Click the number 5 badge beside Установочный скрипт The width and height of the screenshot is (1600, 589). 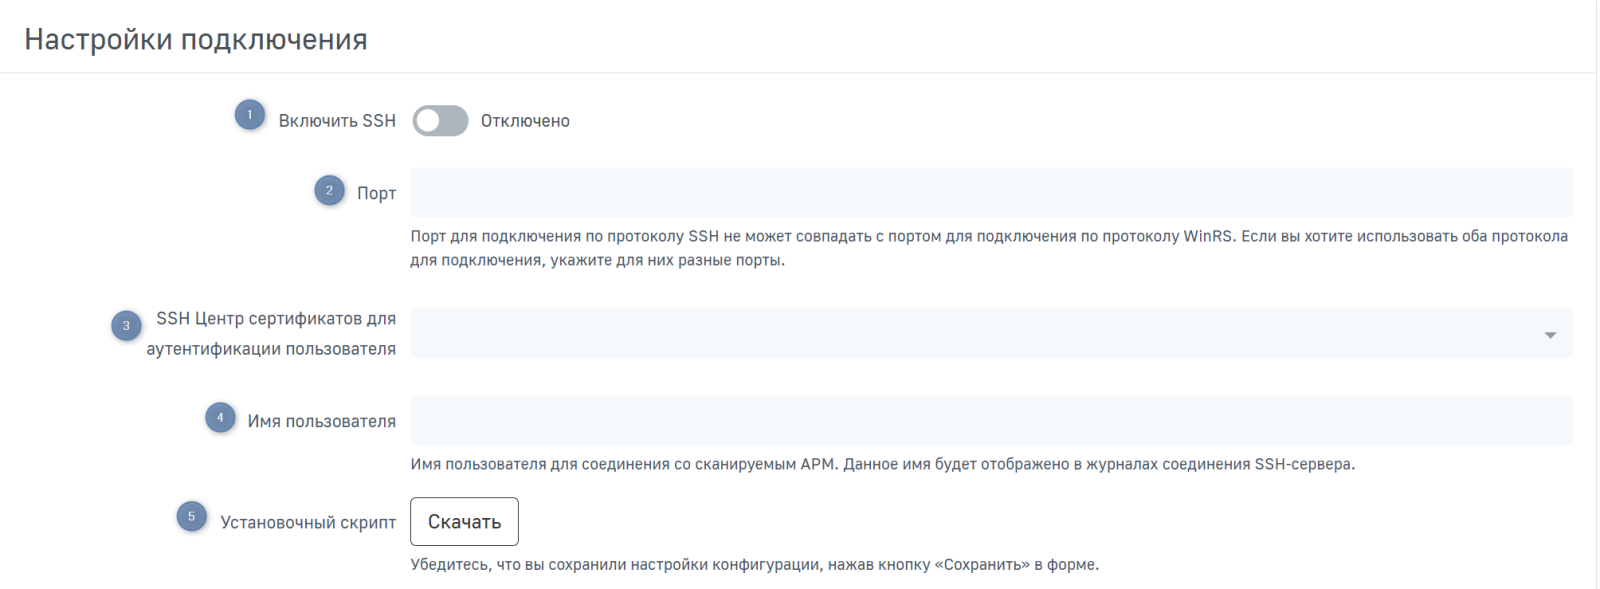coord(191,517)
